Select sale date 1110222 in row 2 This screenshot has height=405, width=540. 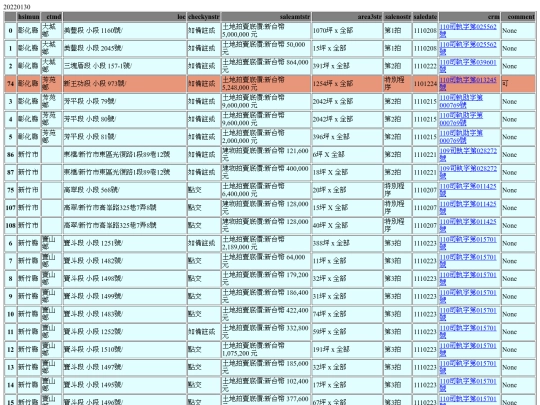[425, 66]
